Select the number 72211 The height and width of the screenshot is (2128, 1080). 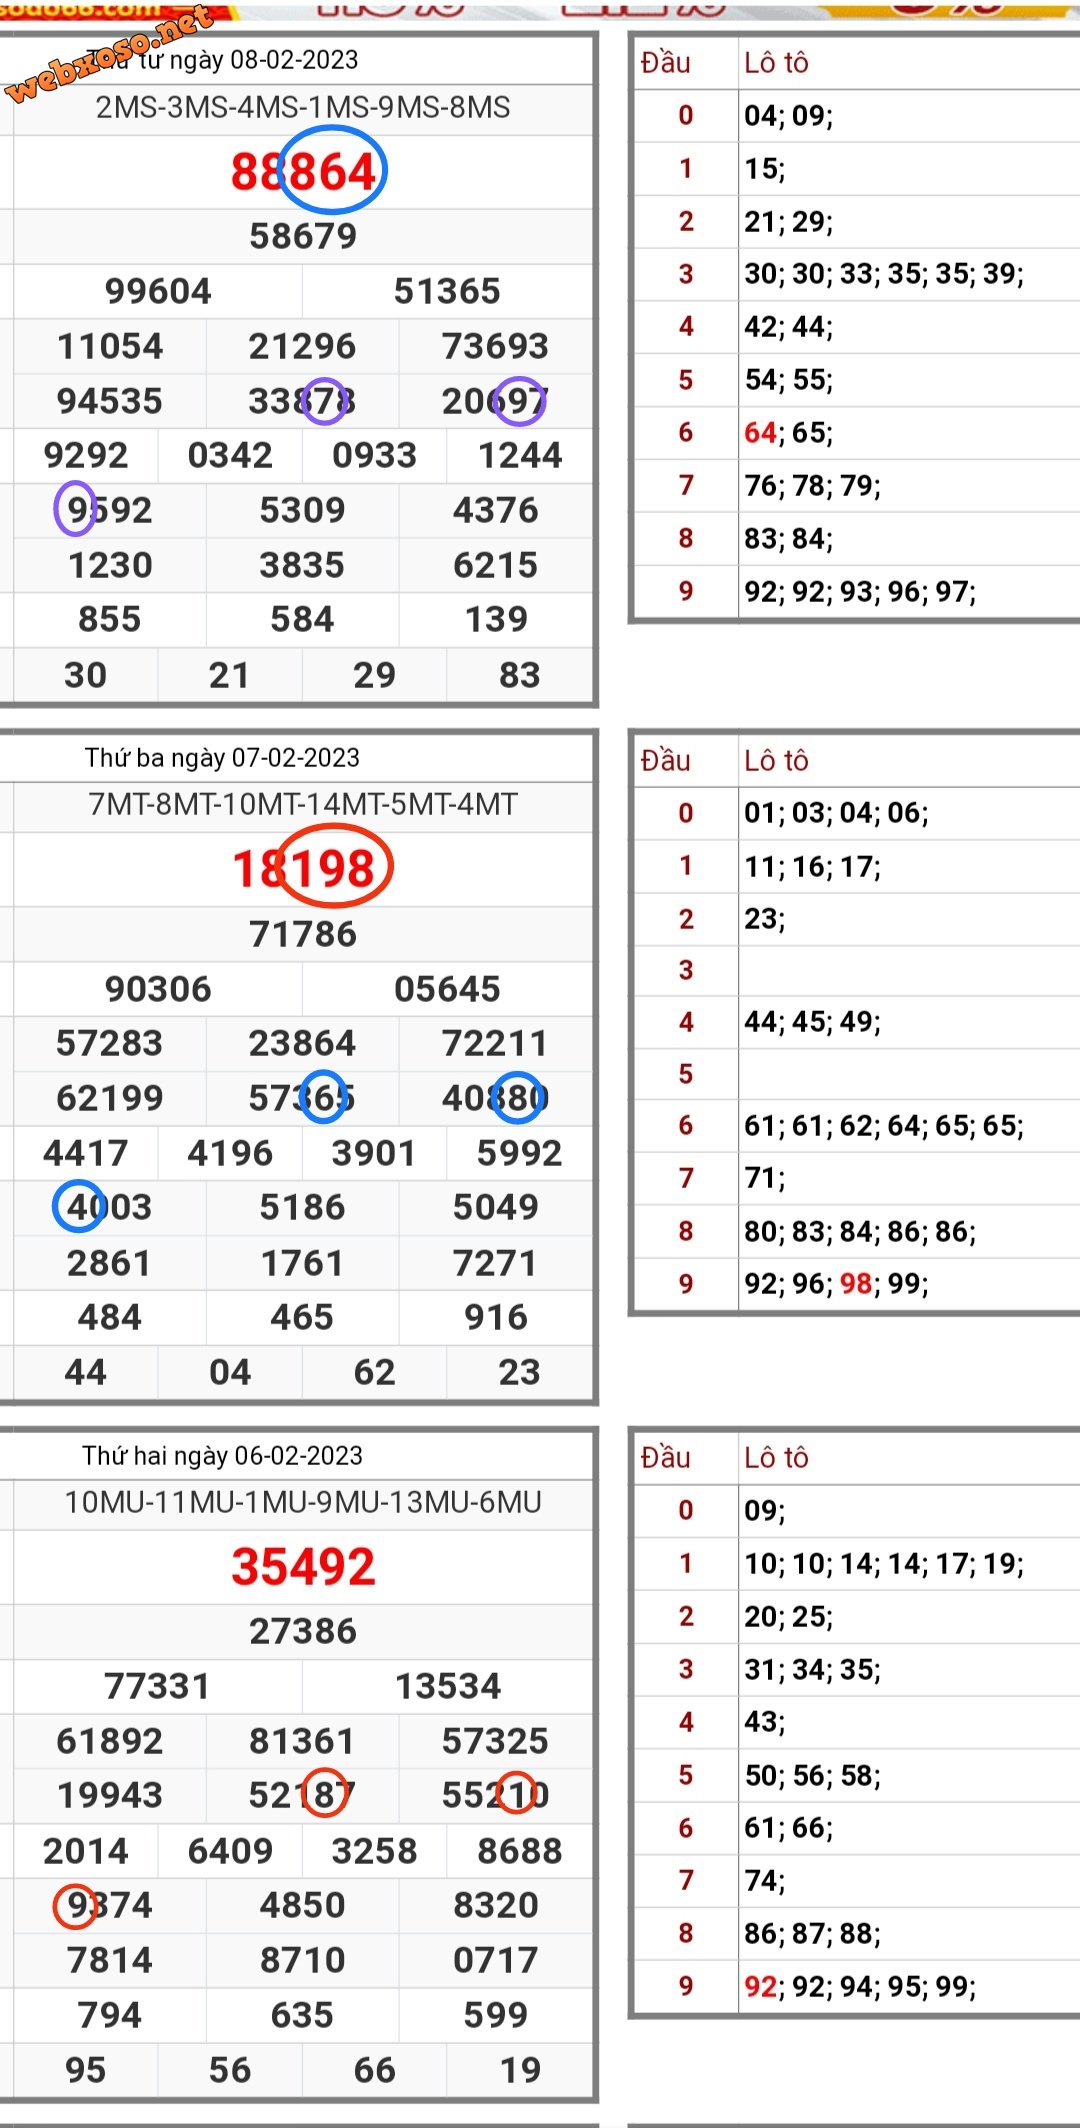[x=495, y=1043]
